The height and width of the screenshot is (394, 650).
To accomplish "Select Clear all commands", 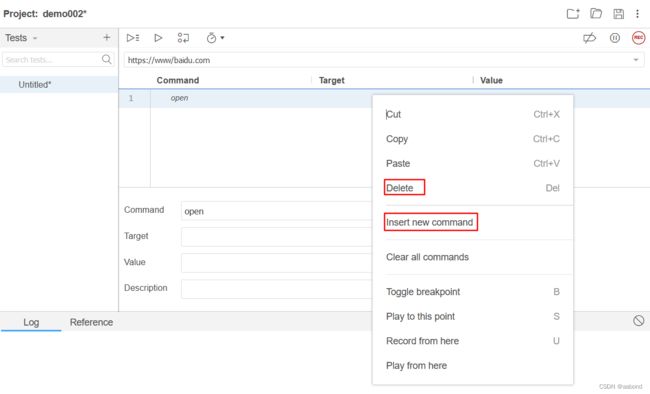I will point(473,257).
